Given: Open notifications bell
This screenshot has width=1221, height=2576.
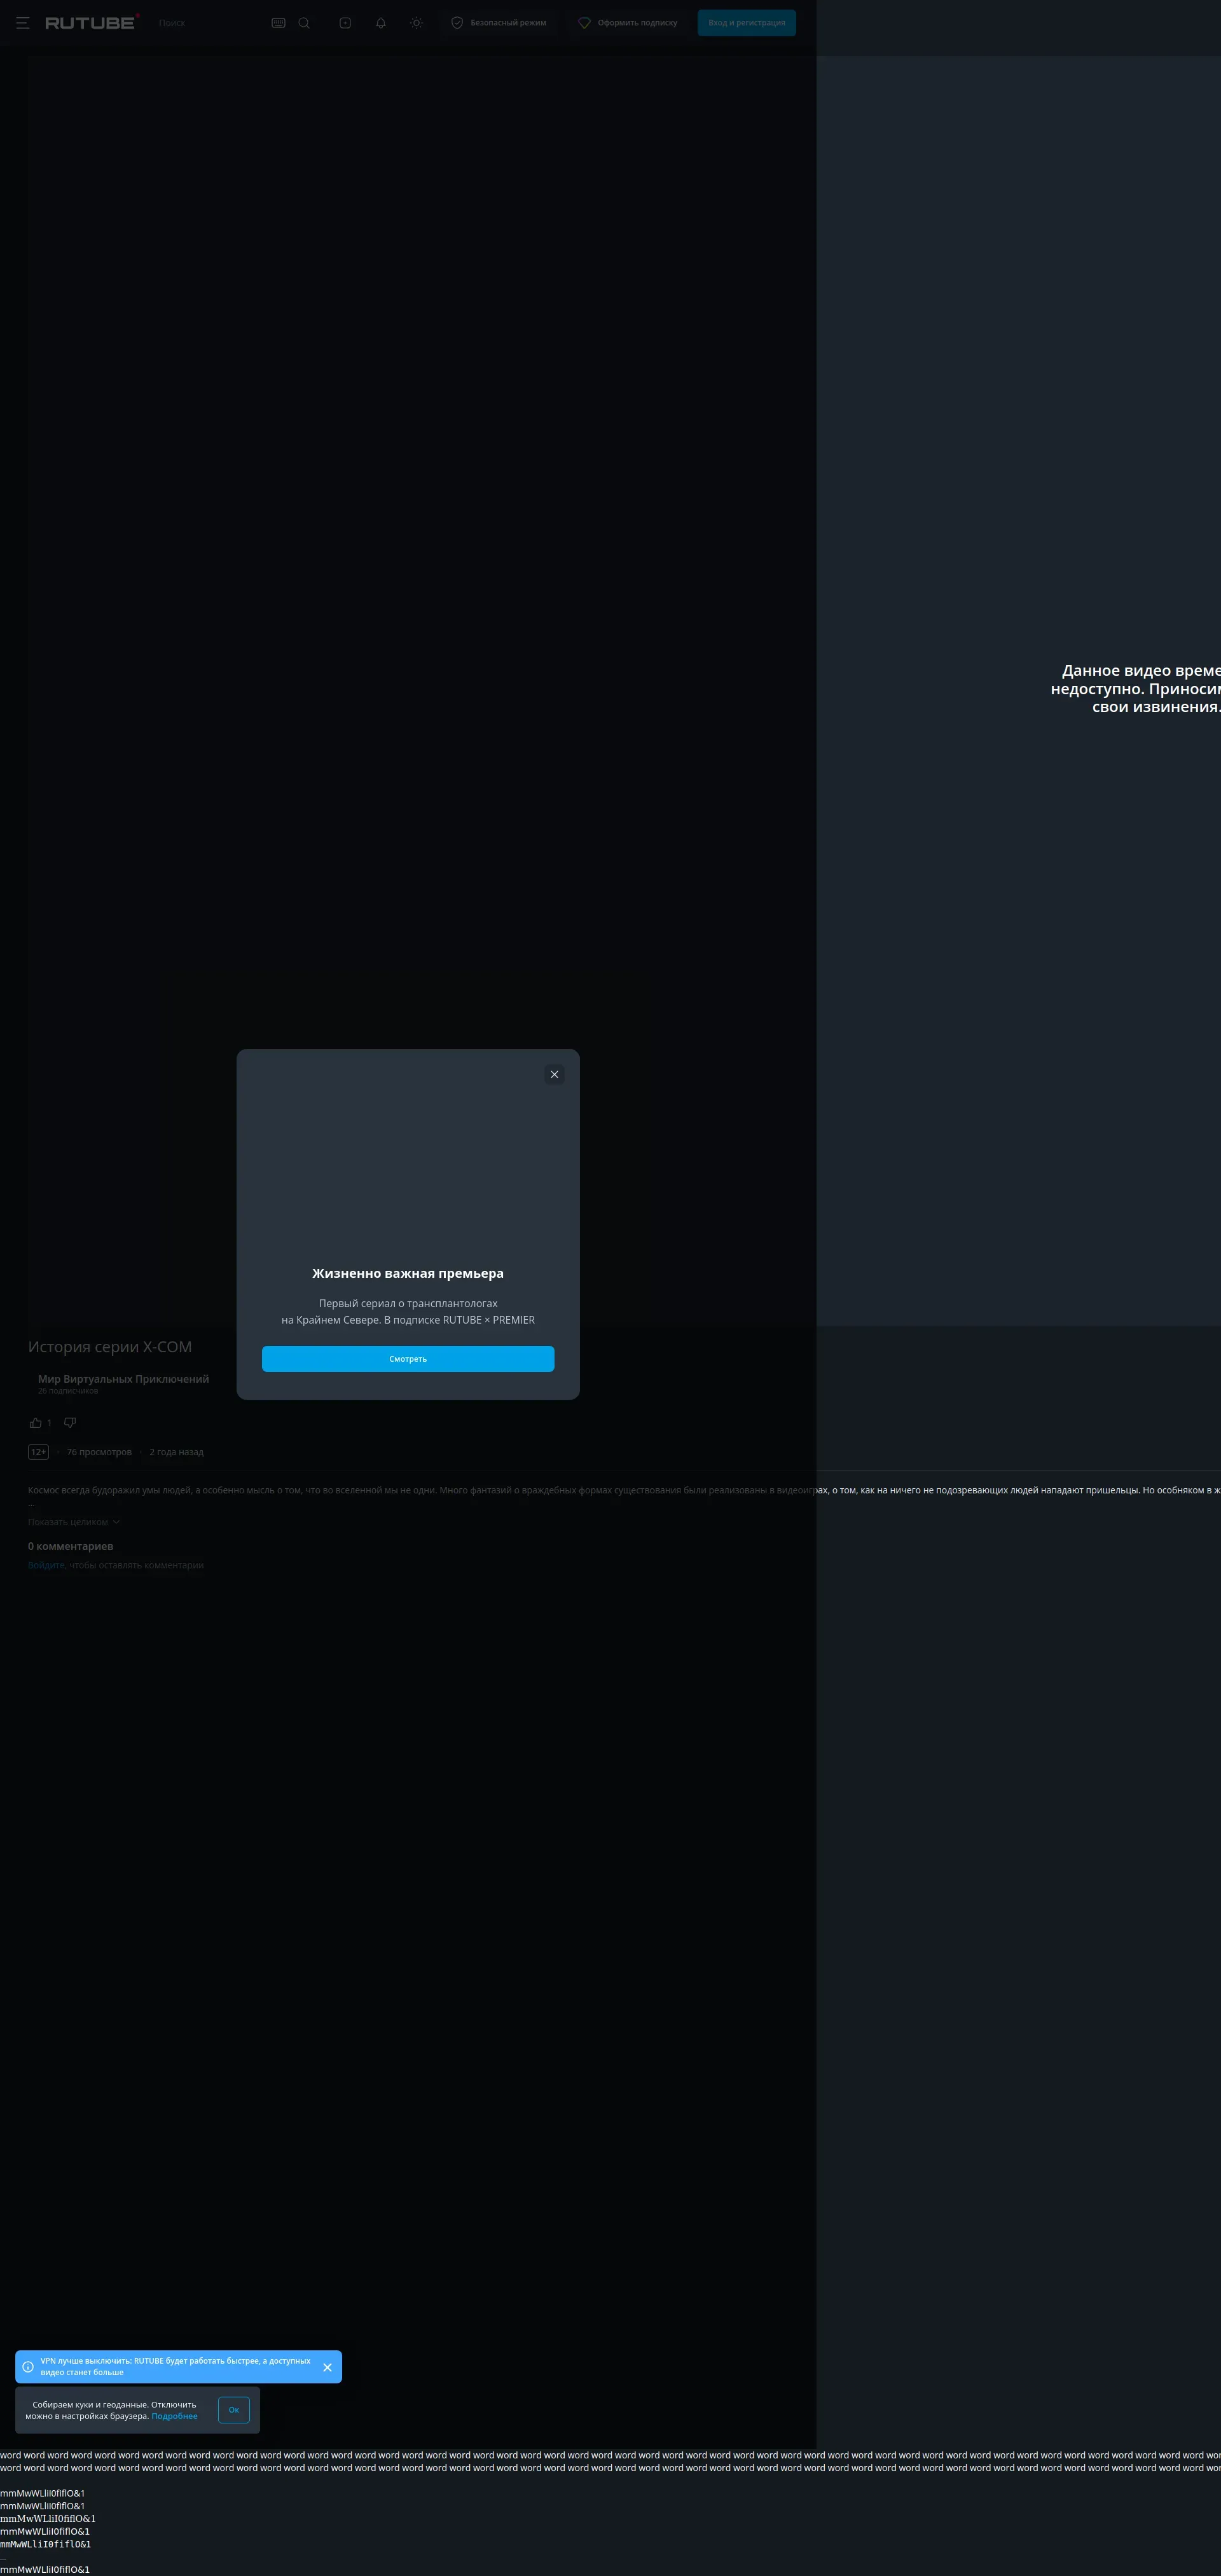Looking at the screenshot, I should click(381, 23).
